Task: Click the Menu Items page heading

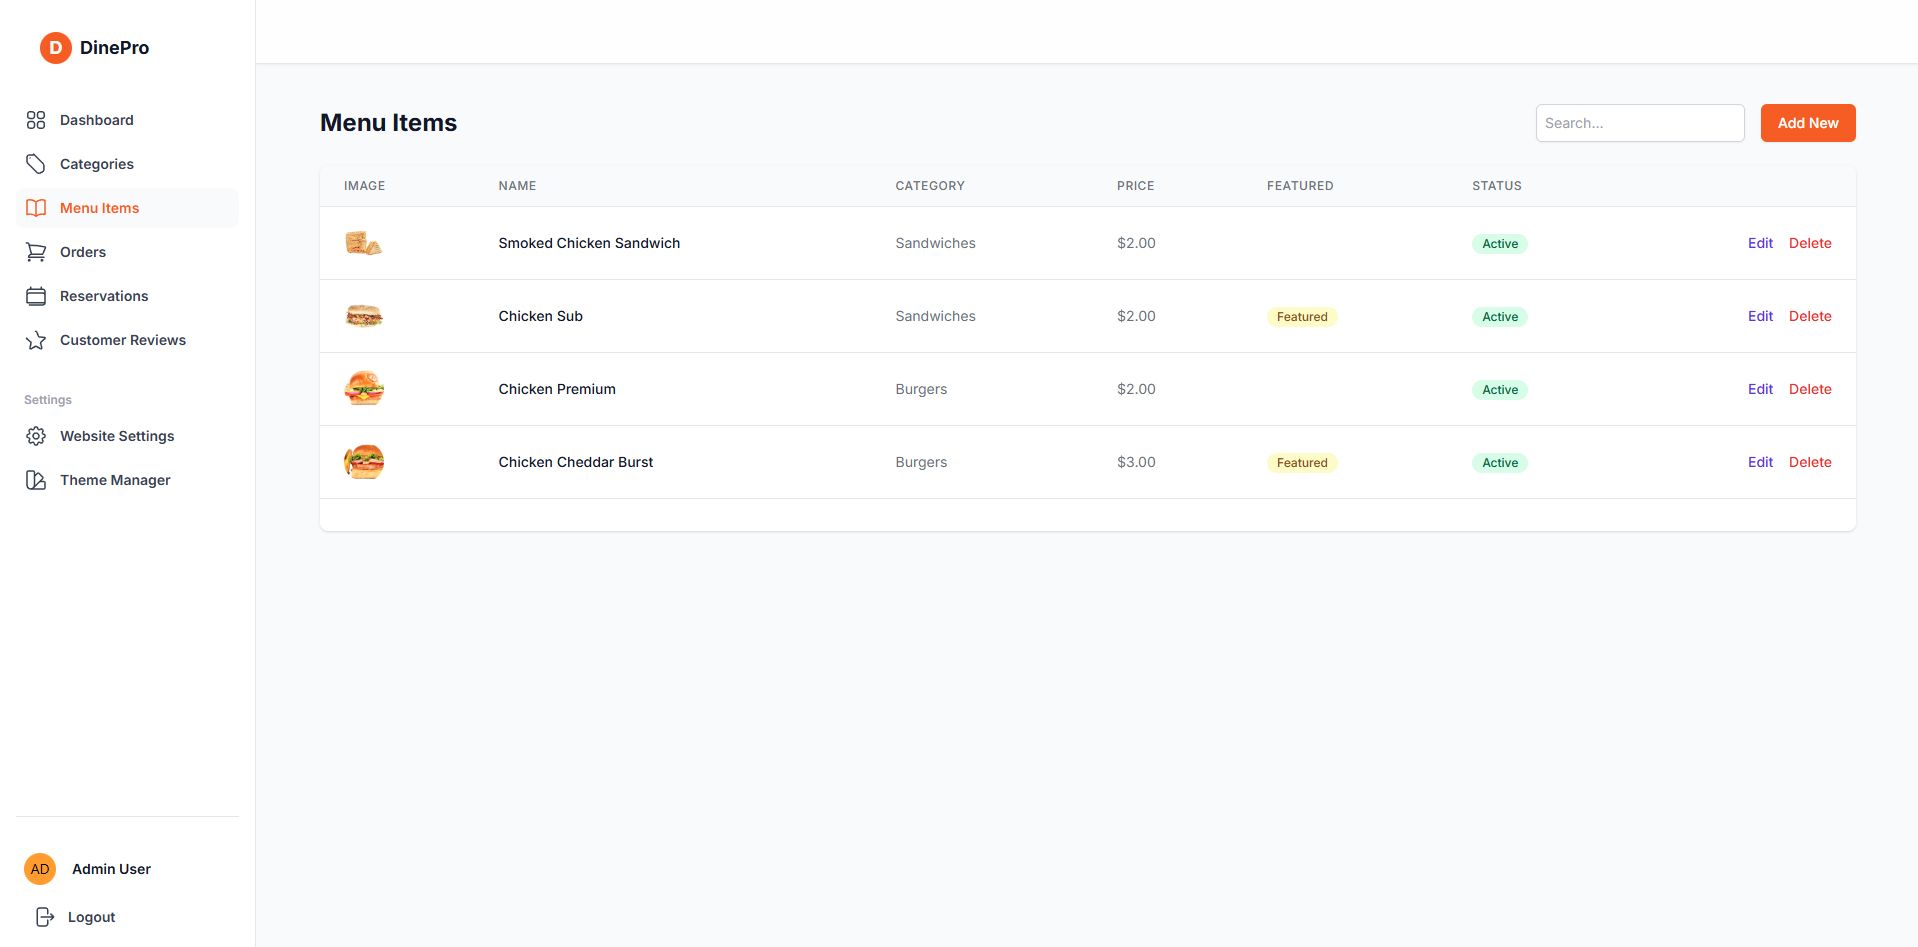Action: click(388, 123)
